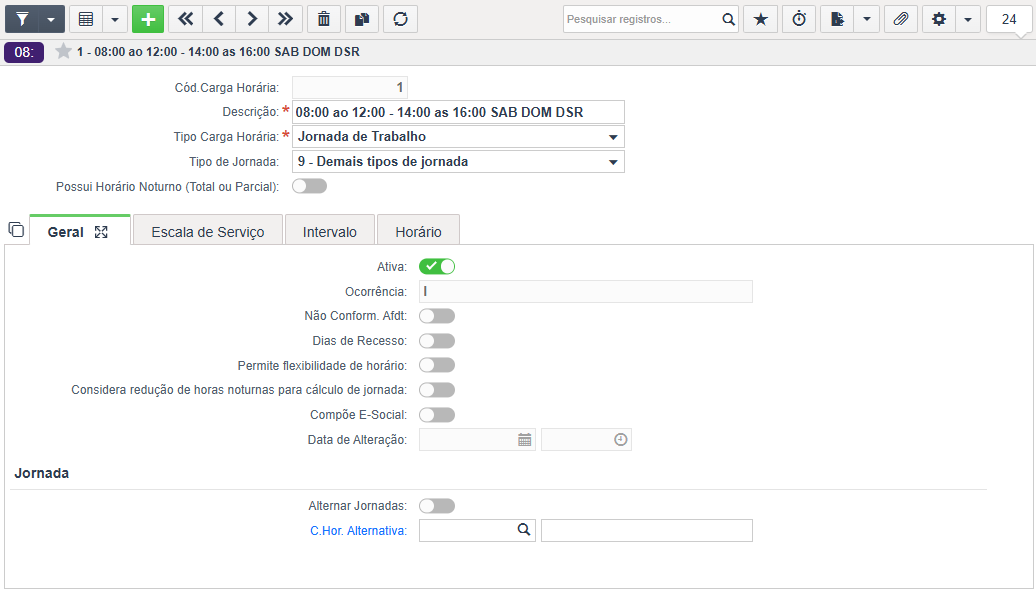The width and height of the screenshot is (1036, 591).
Task: Click C.Hor. Alternativa description field
Action: click(x=647, y=531)
